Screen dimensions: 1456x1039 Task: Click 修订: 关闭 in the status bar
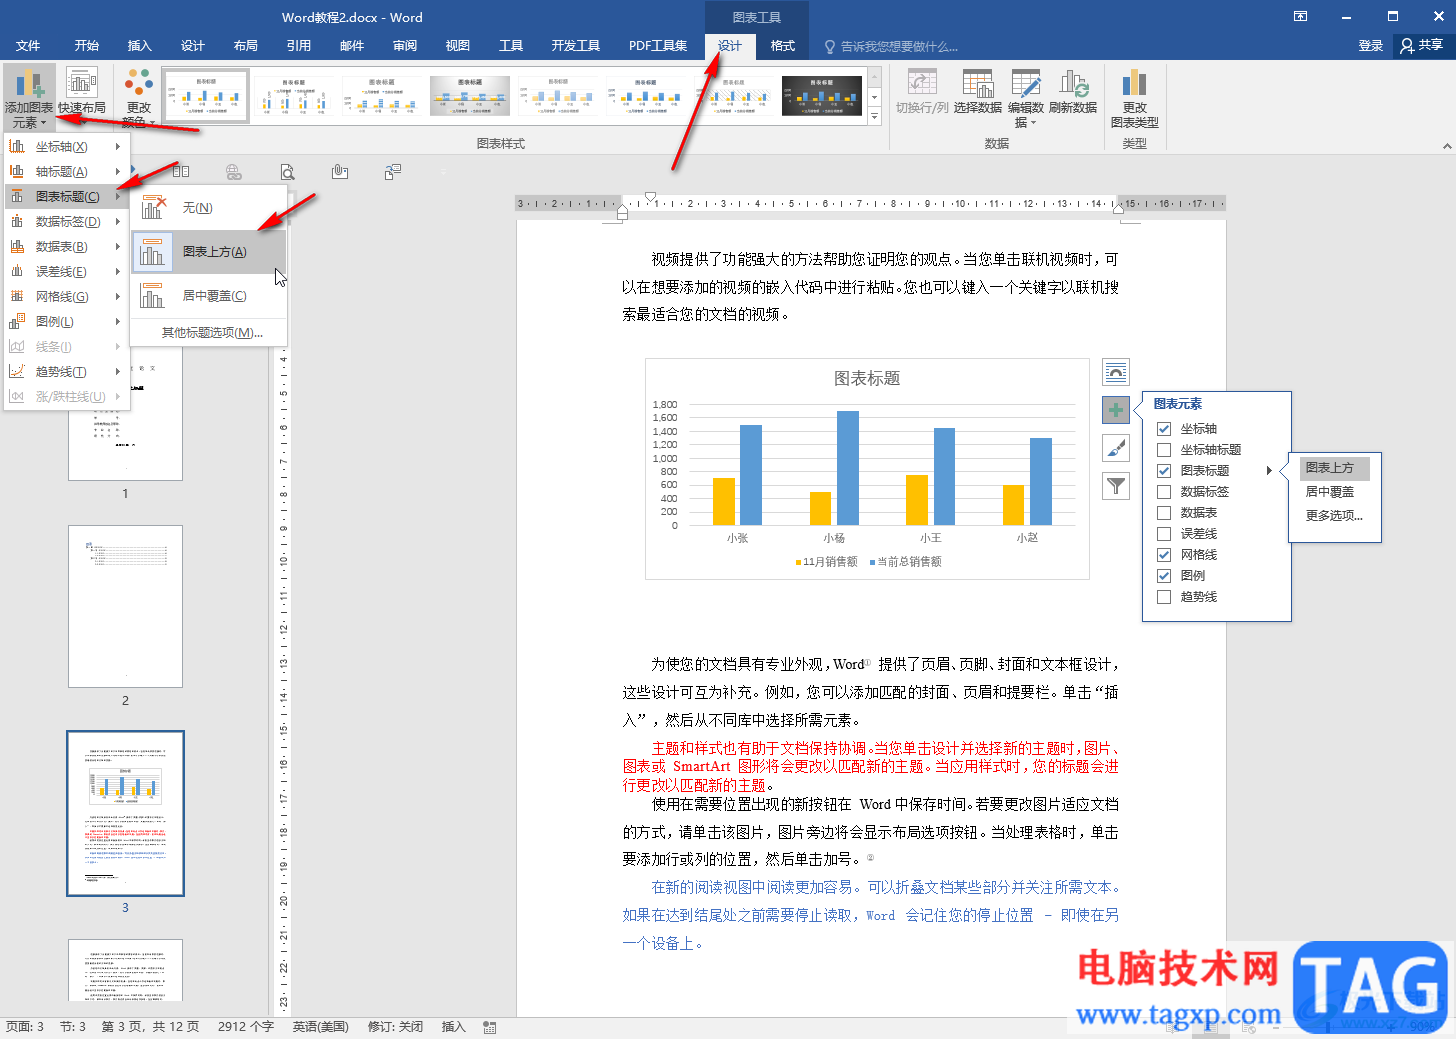(396, 1027)
